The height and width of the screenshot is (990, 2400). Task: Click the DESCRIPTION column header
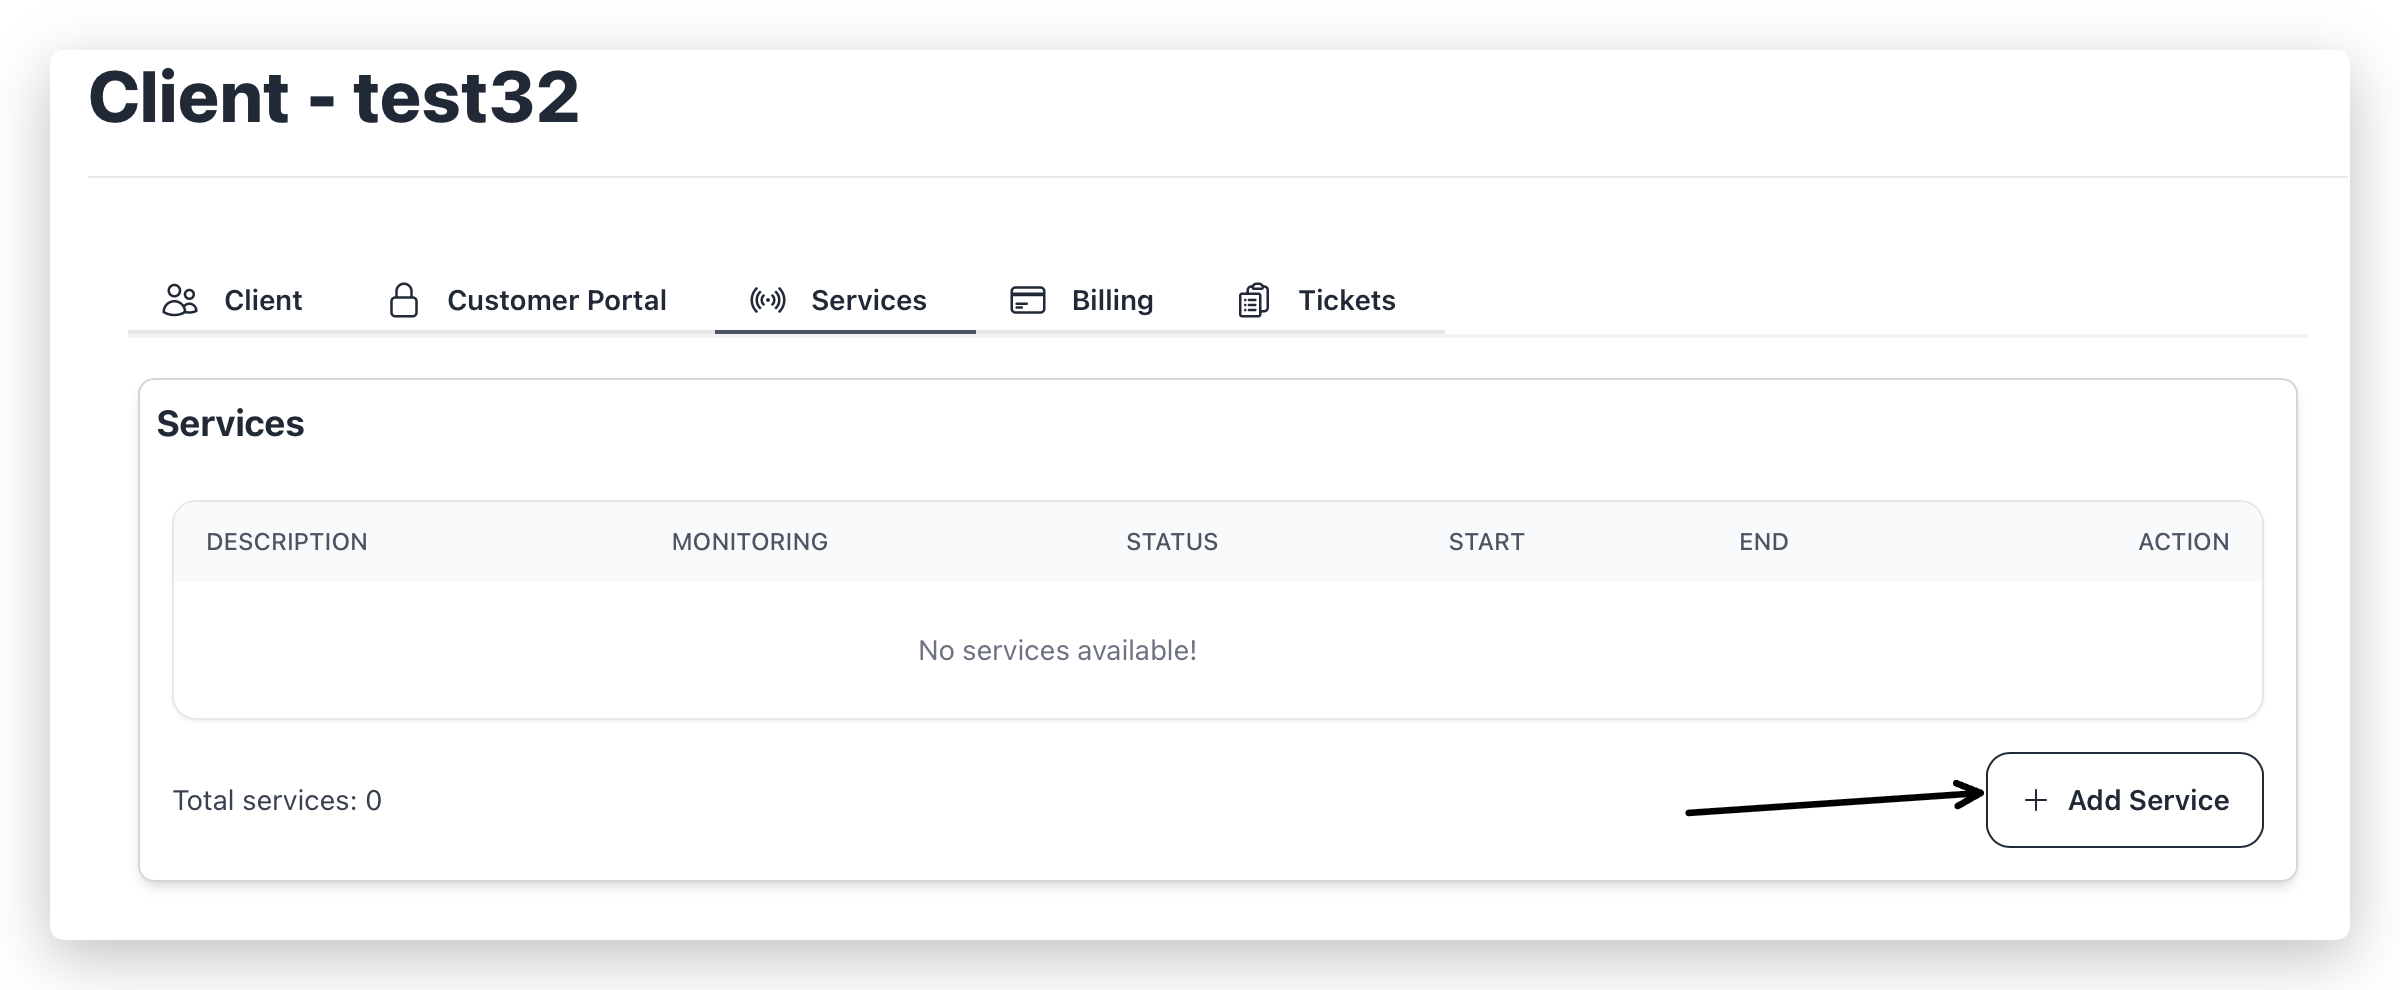point(287,542)
